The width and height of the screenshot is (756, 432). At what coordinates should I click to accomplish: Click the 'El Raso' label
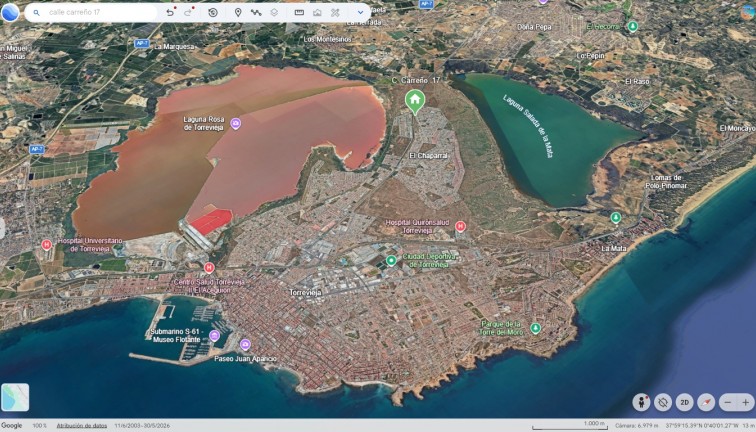(x=637, y=81)
